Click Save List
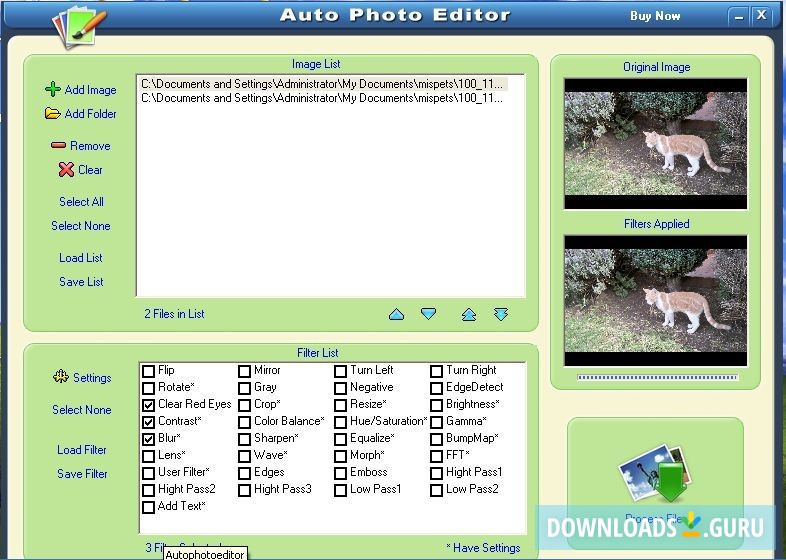The height and width of the screenshot is (560, 786). (x=81, y=282)
